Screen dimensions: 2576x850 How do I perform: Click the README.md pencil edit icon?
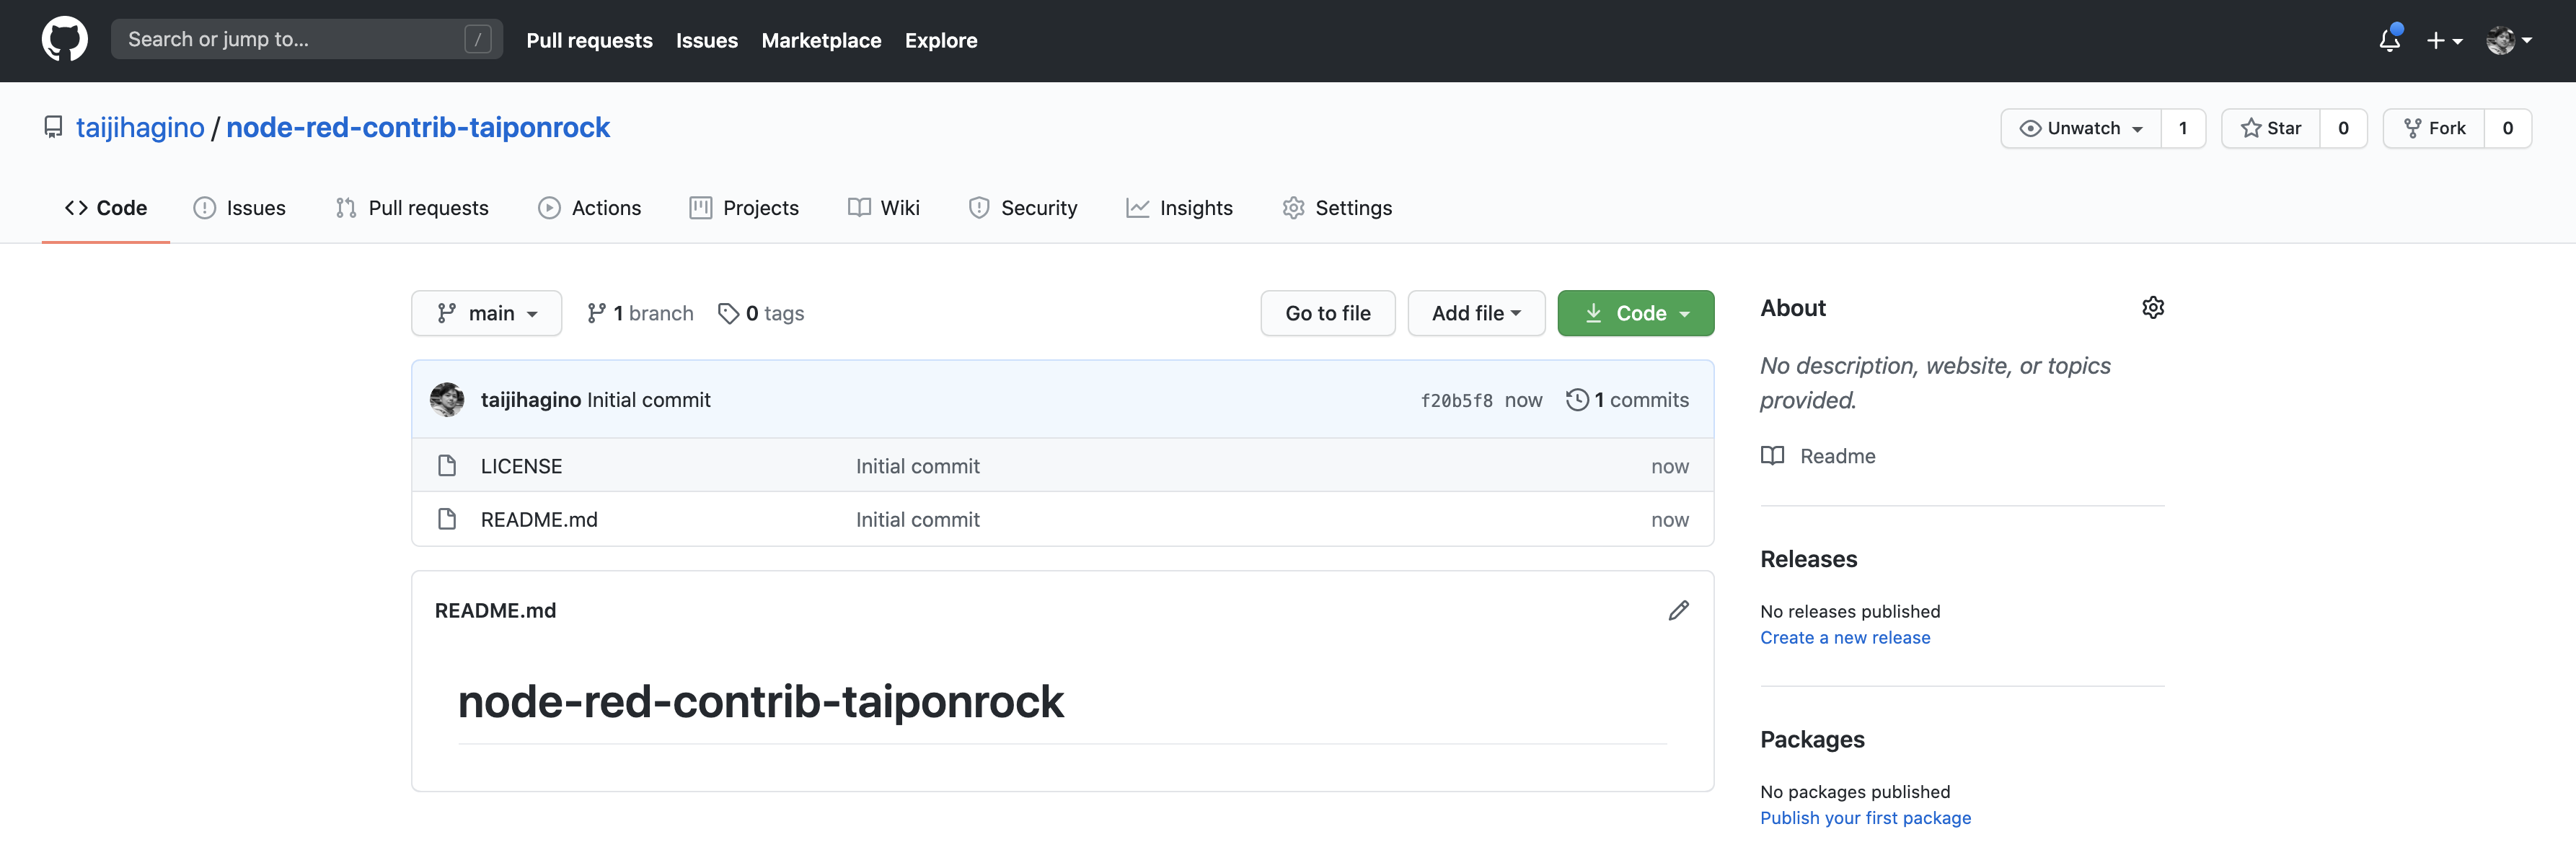click(x=1678, y=610)
